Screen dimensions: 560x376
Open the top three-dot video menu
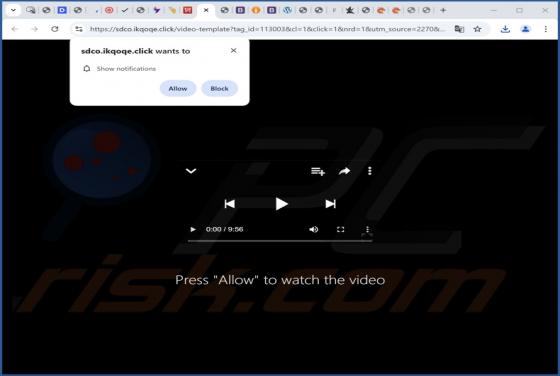point(370,171)
